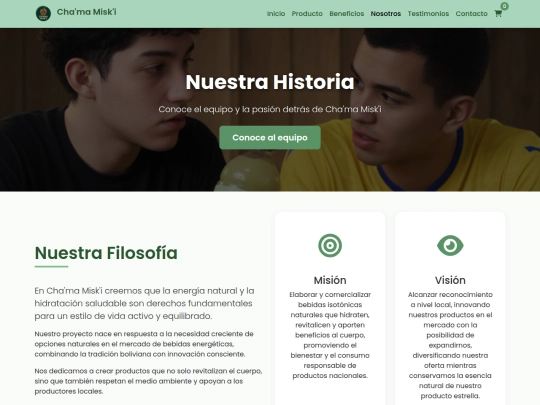This screenshot has height=405, width=540.
Task: Open the Producto menu item
Action: click(x=307, y=14)
